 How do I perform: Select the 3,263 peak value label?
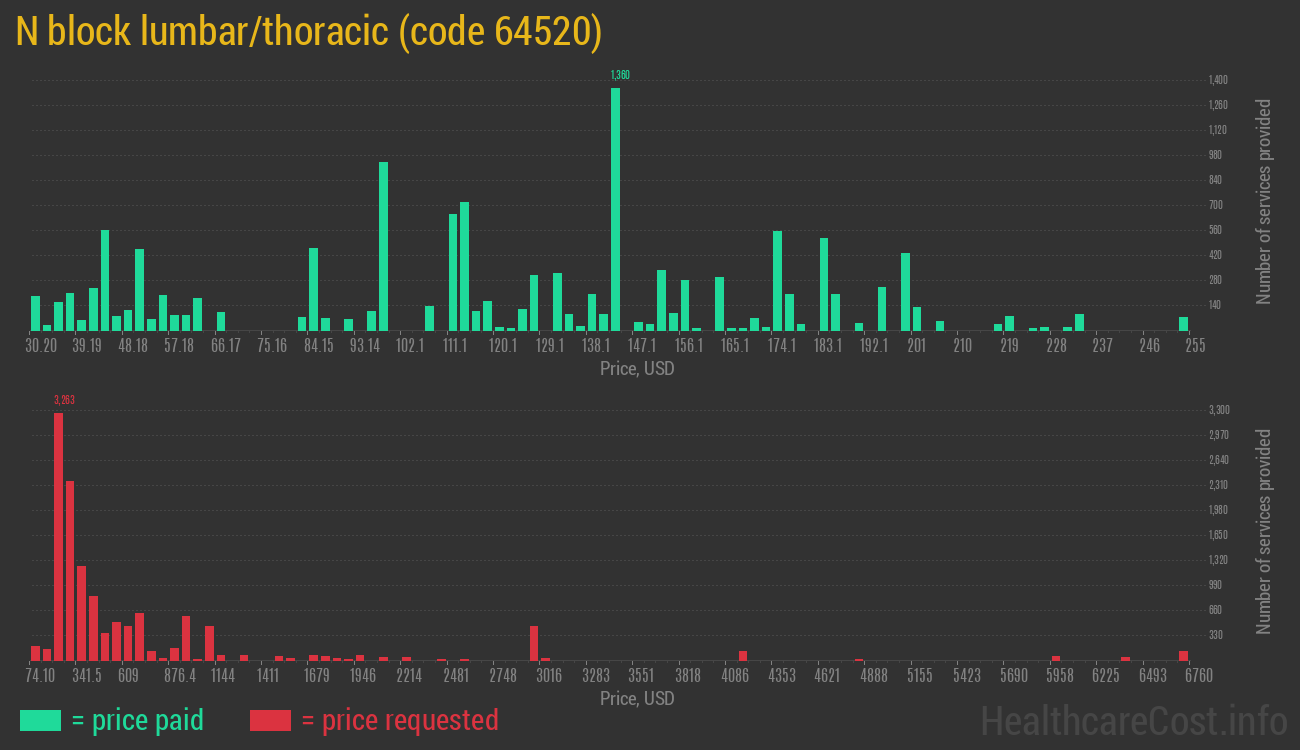pyautogui.click(x=64, y=400)
